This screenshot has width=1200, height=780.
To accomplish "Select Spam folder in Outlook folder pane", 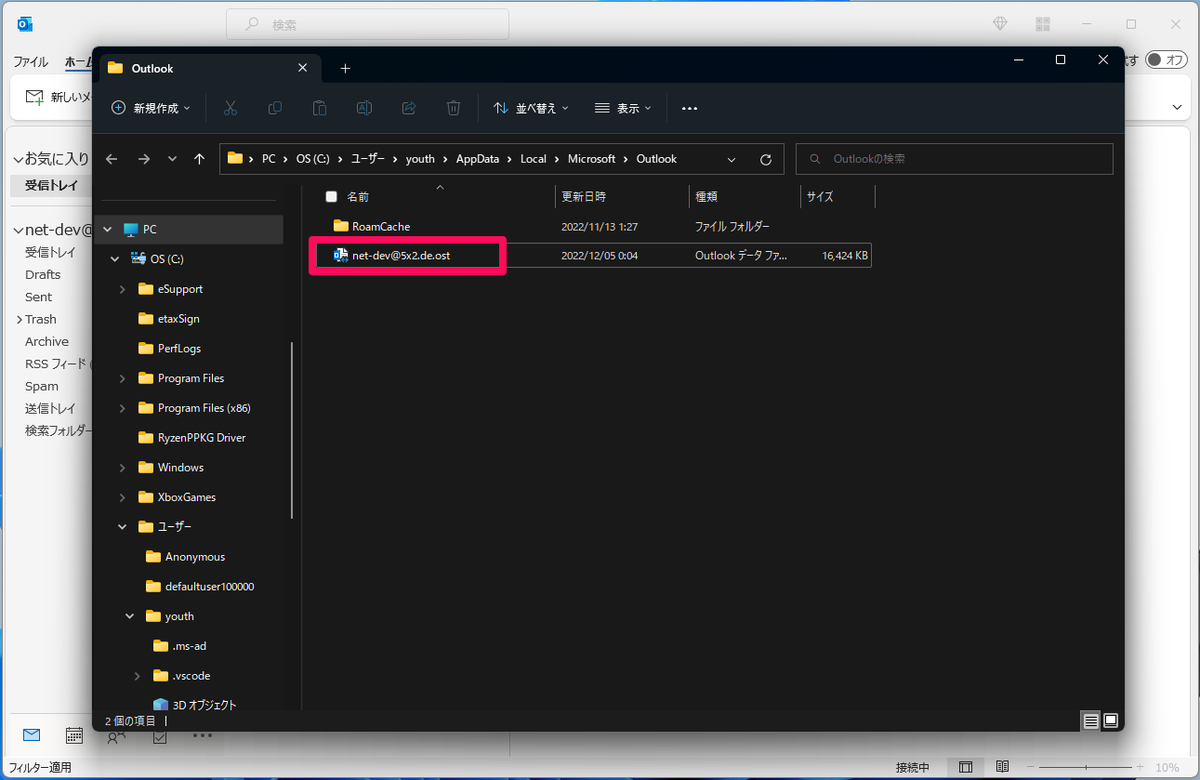I will [42, 386].
